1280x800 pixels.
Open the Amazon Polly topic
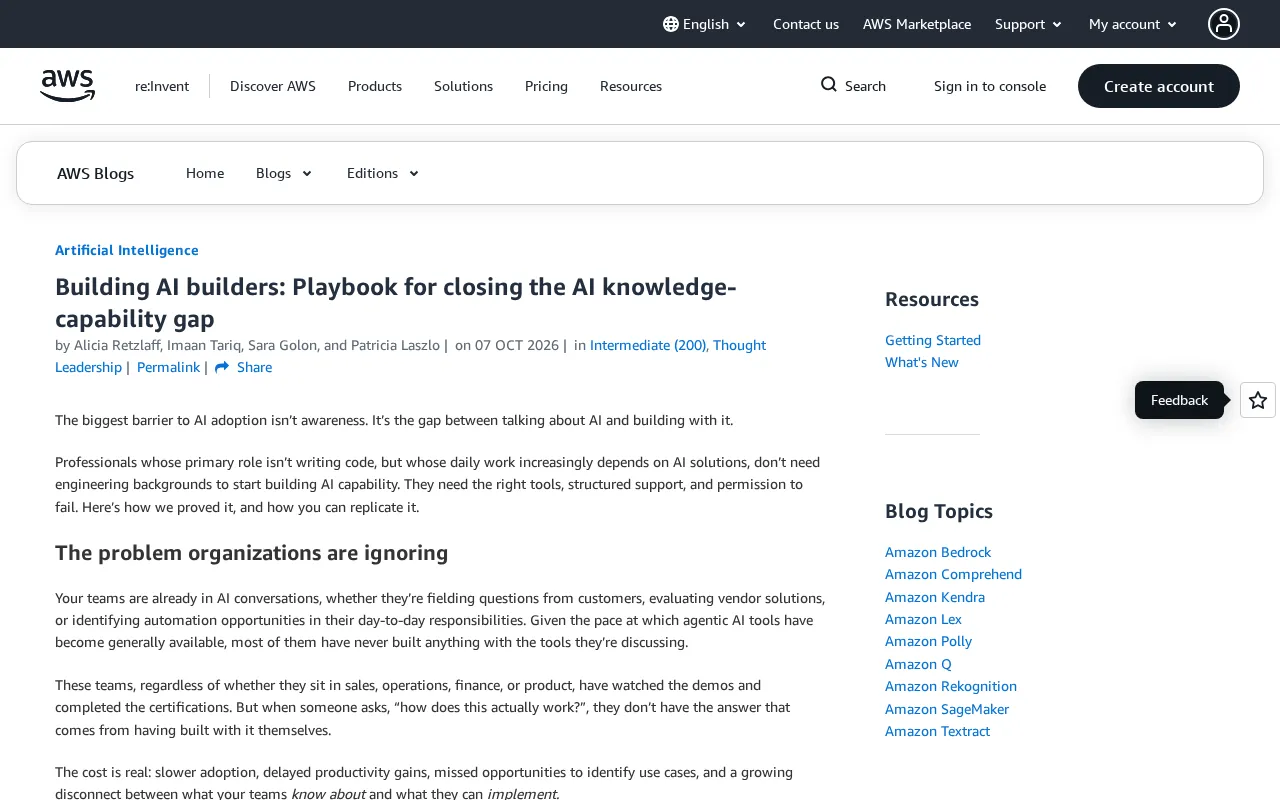(928, 641)
